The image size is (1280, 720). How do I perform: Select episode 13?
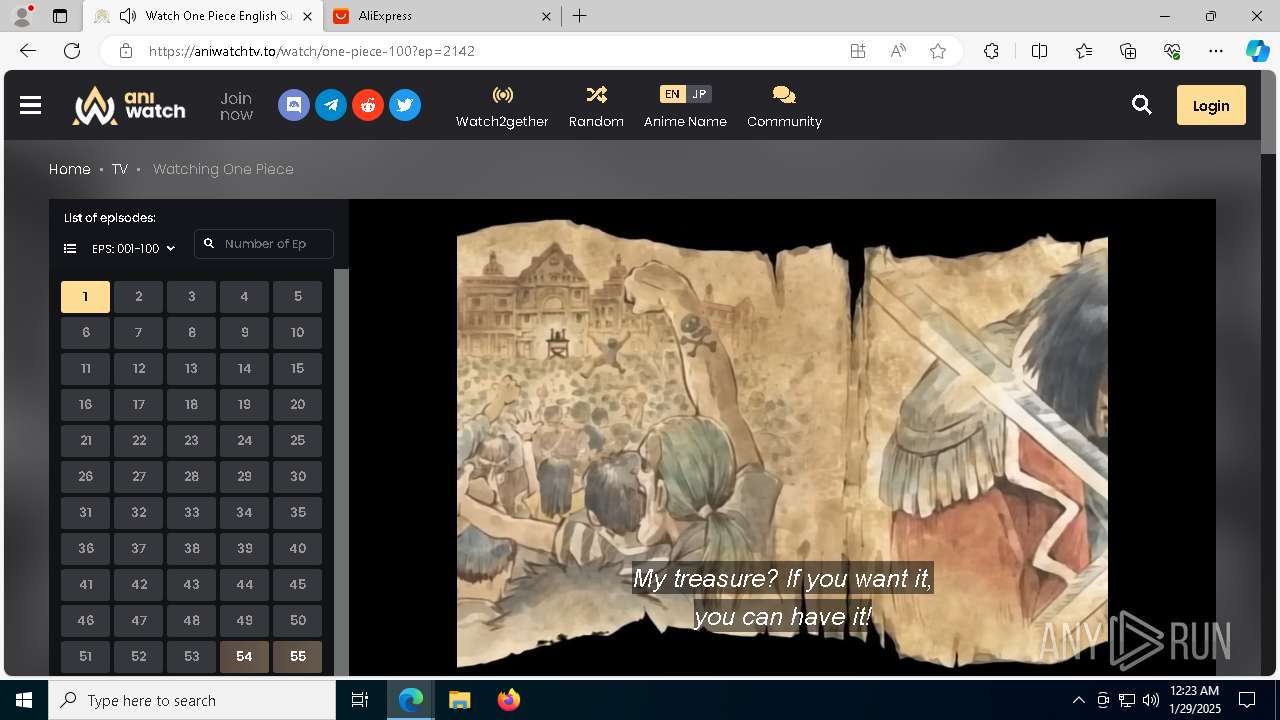click(191, 369)
